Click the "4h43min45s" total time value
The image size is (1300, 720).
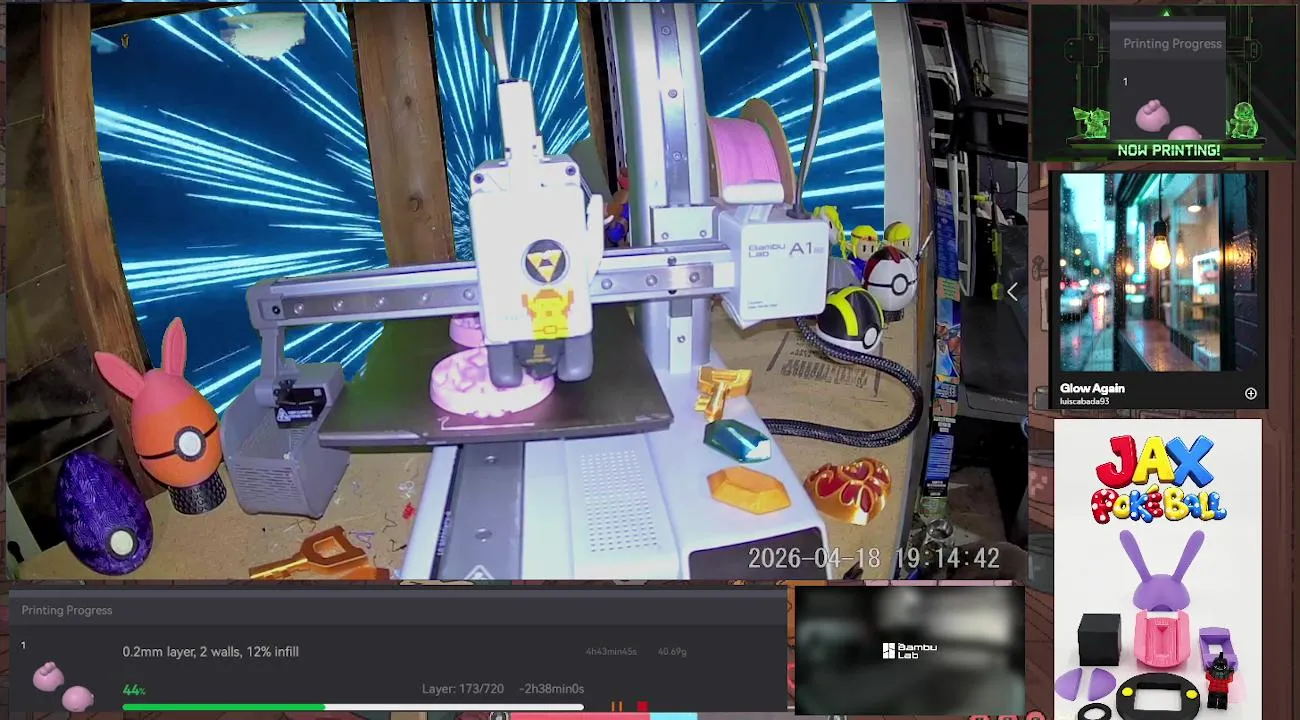(611, 652)
